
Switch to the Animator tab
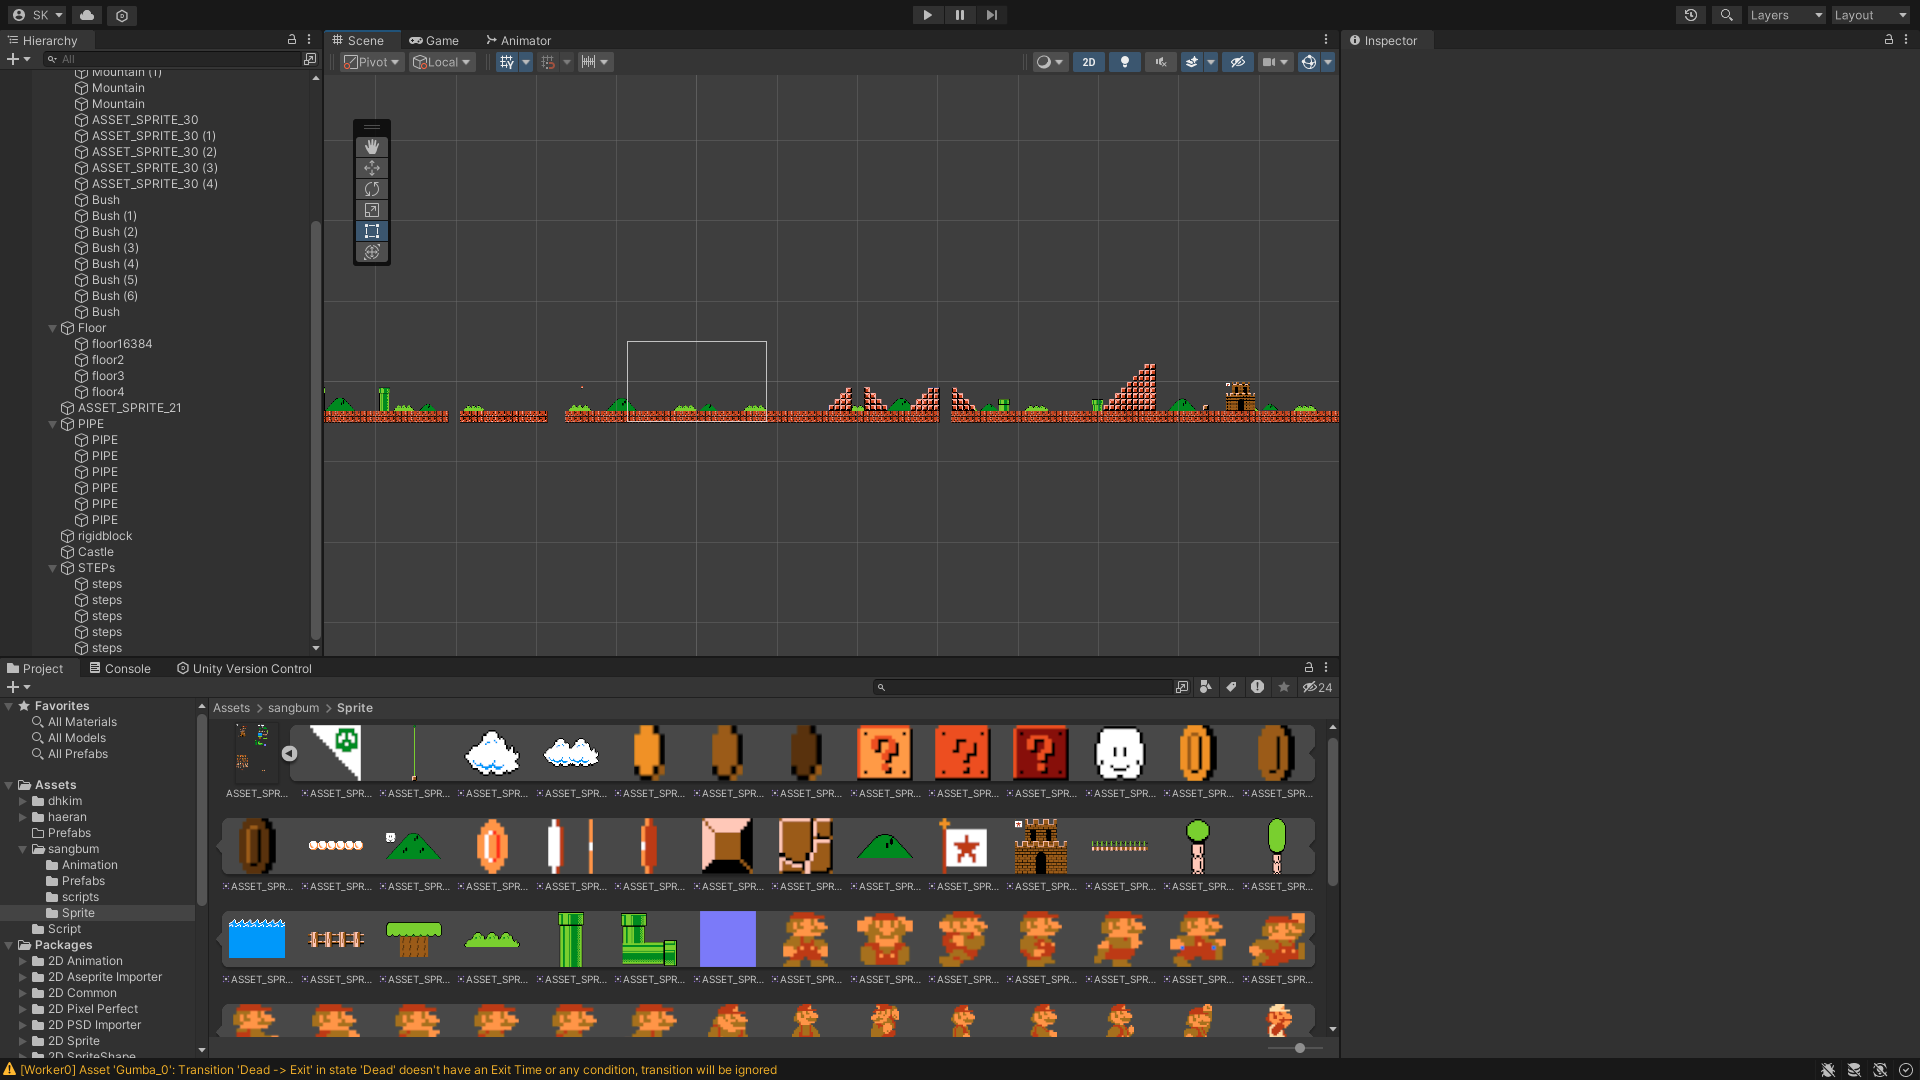coord(518,40)
